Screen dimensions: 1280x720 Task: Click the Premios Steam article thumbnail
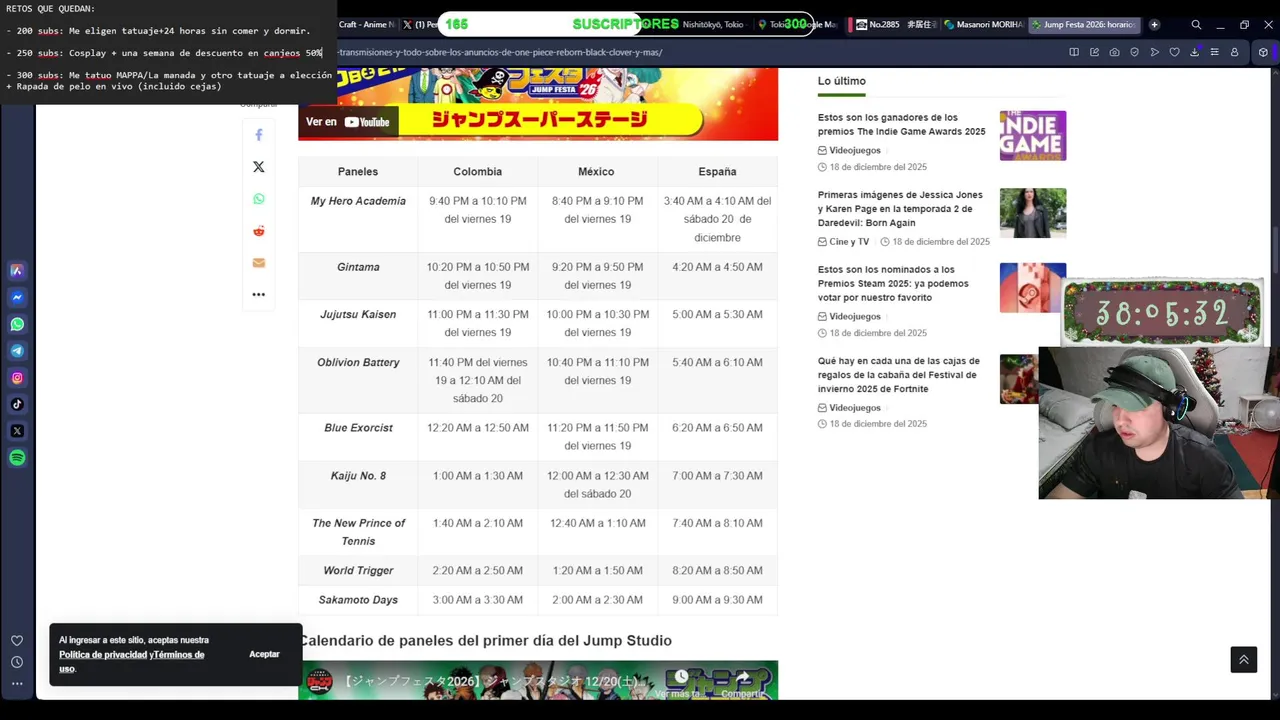(x=1030, y=288)
